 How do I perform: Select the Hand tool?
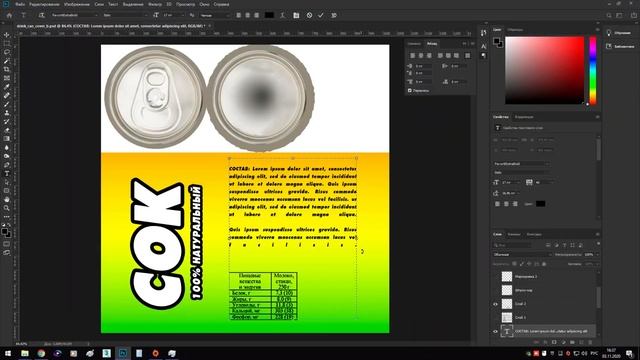point(7,200)
